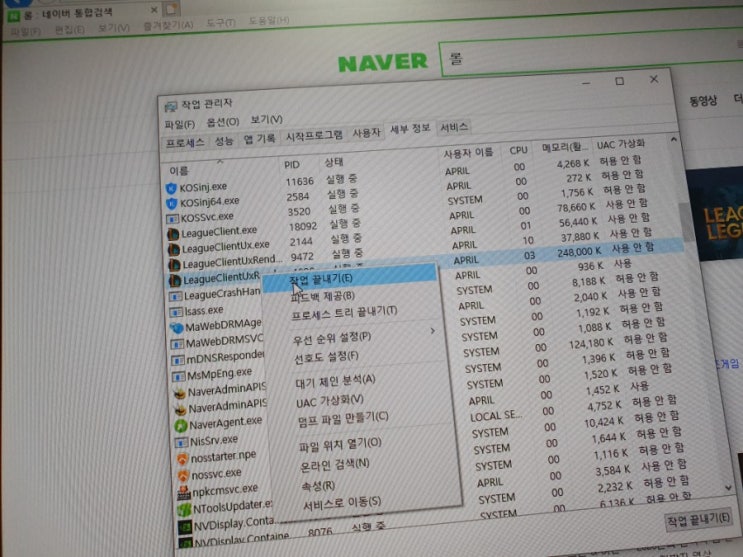Click the npkcmsvc.exe icon
Image resolution: width=743 pixels, height=557 pixels.
pos(184,493)
